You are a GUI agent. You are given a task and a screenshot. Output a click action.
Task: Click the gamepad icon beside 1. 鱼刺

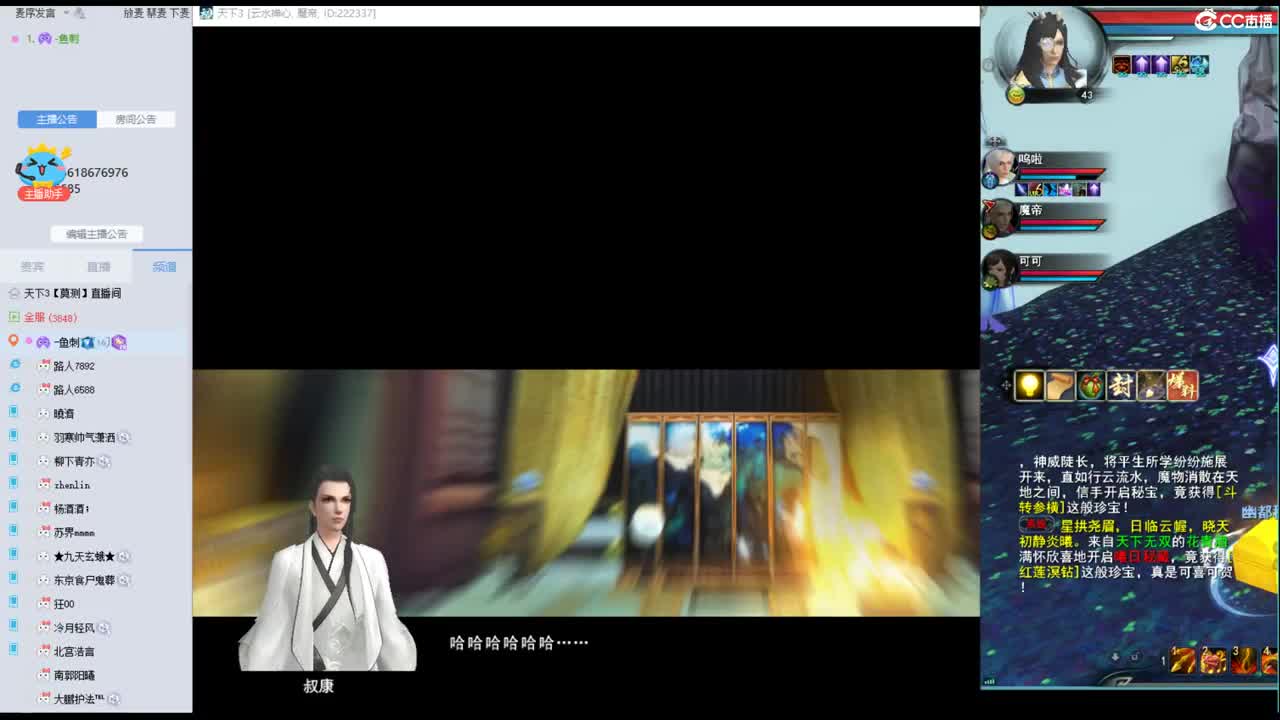point(45,38)
